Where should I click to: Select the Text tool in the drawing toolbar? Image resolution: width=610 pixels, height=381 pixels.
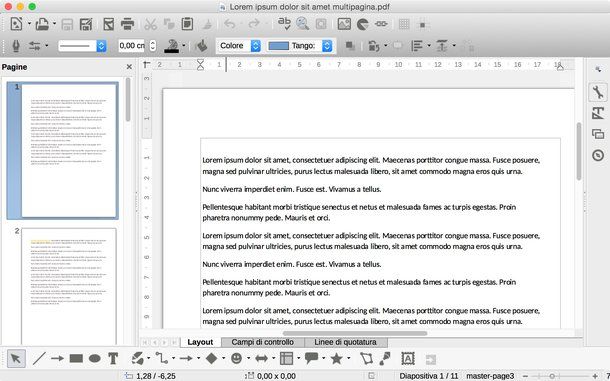(x=113, y=358)
